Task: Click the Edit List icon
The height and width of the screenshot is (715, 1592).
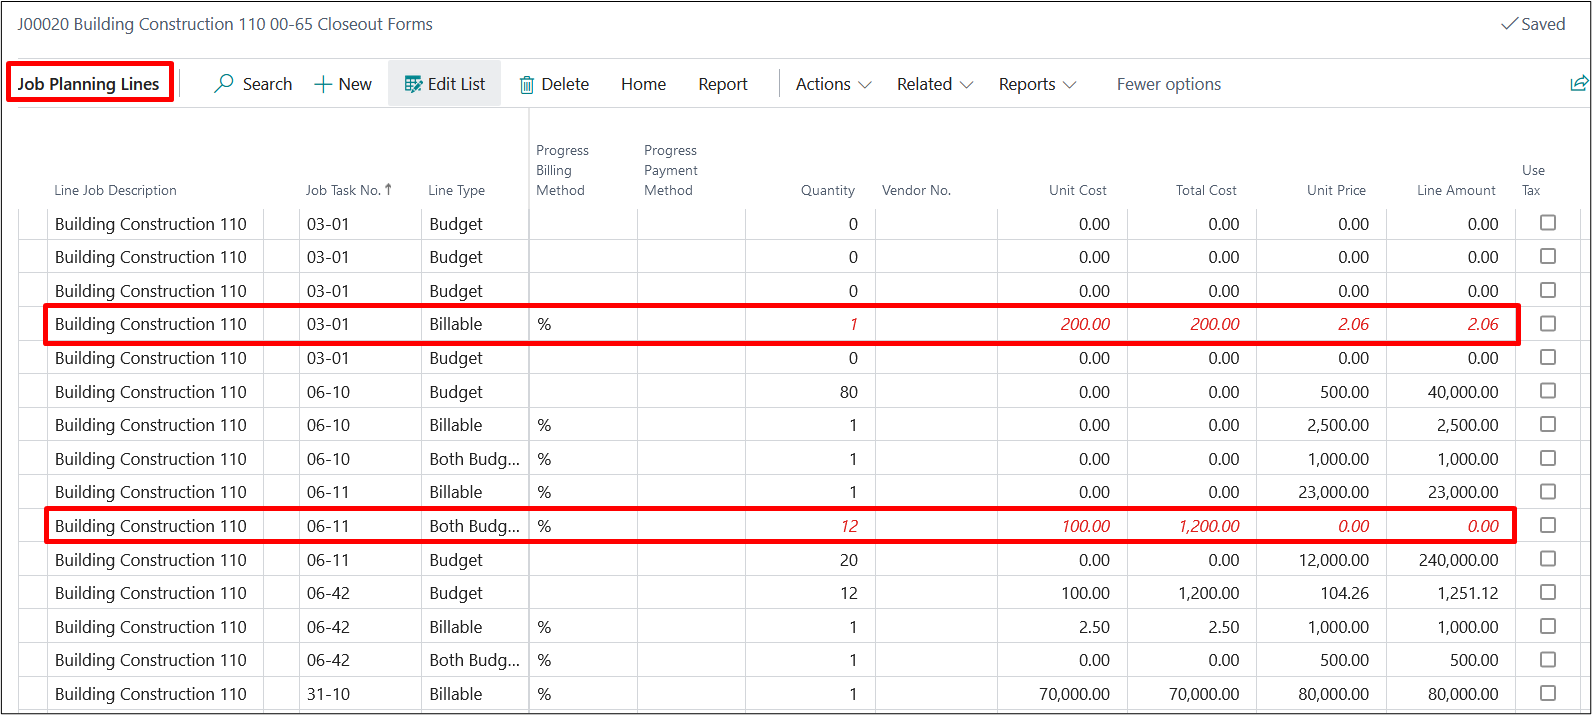Action: 413,85
